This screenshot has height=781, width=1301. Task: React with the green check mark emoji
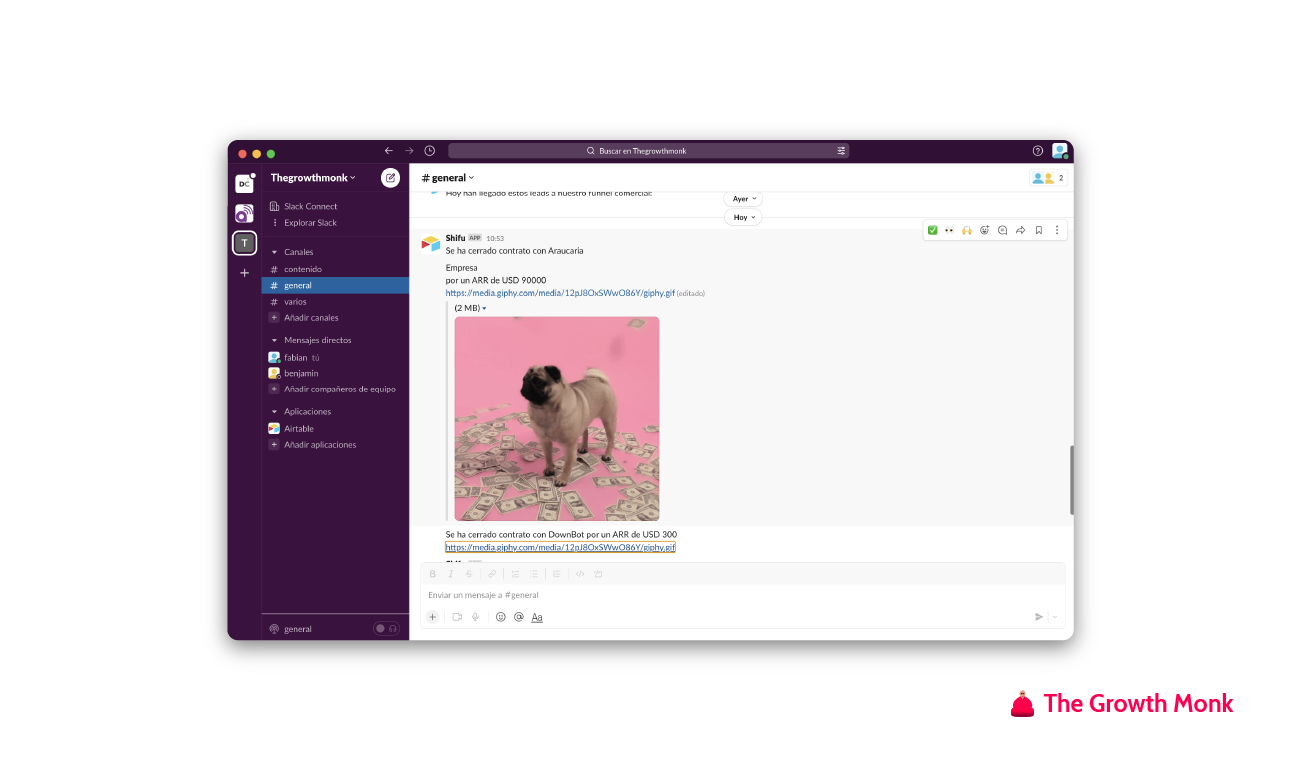932,230
